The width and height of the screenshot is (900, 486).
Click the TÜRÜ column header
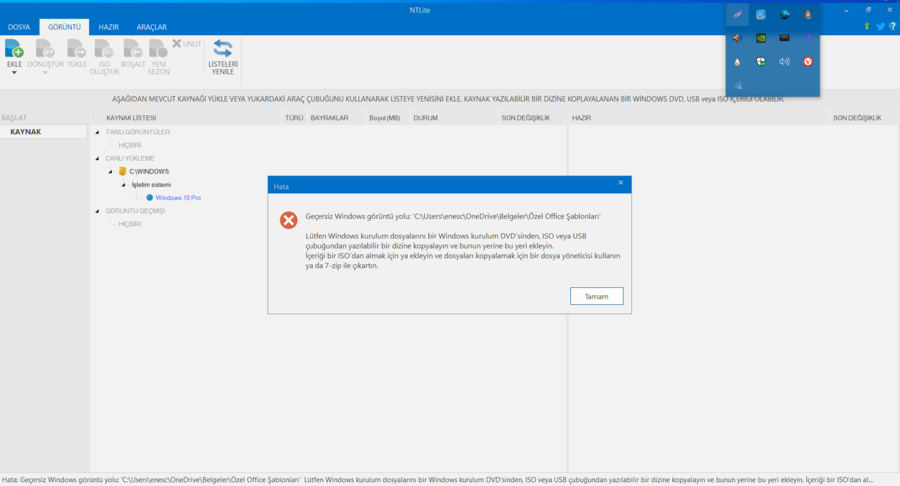click(x=294, y=118)
